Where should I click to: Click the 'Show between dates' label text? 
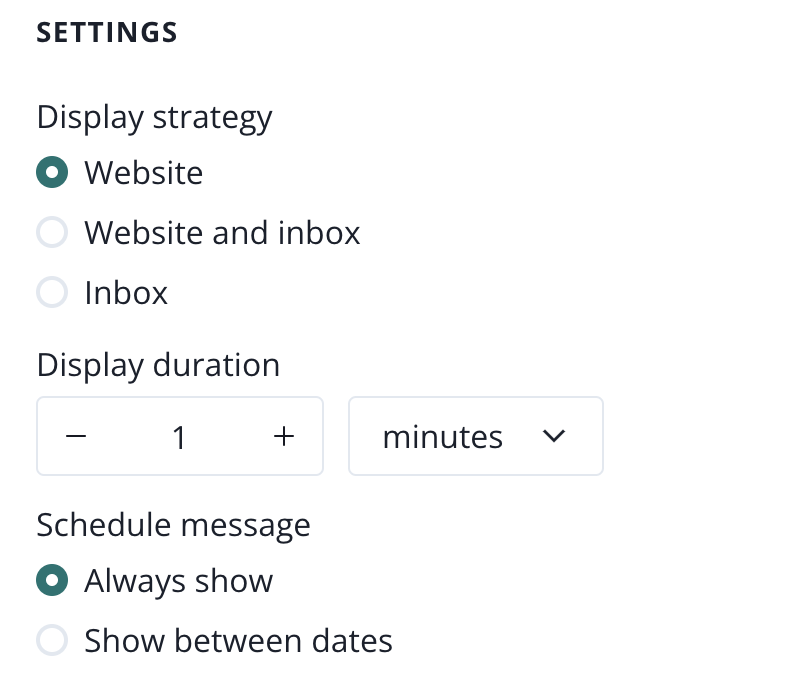pos(238,641)
